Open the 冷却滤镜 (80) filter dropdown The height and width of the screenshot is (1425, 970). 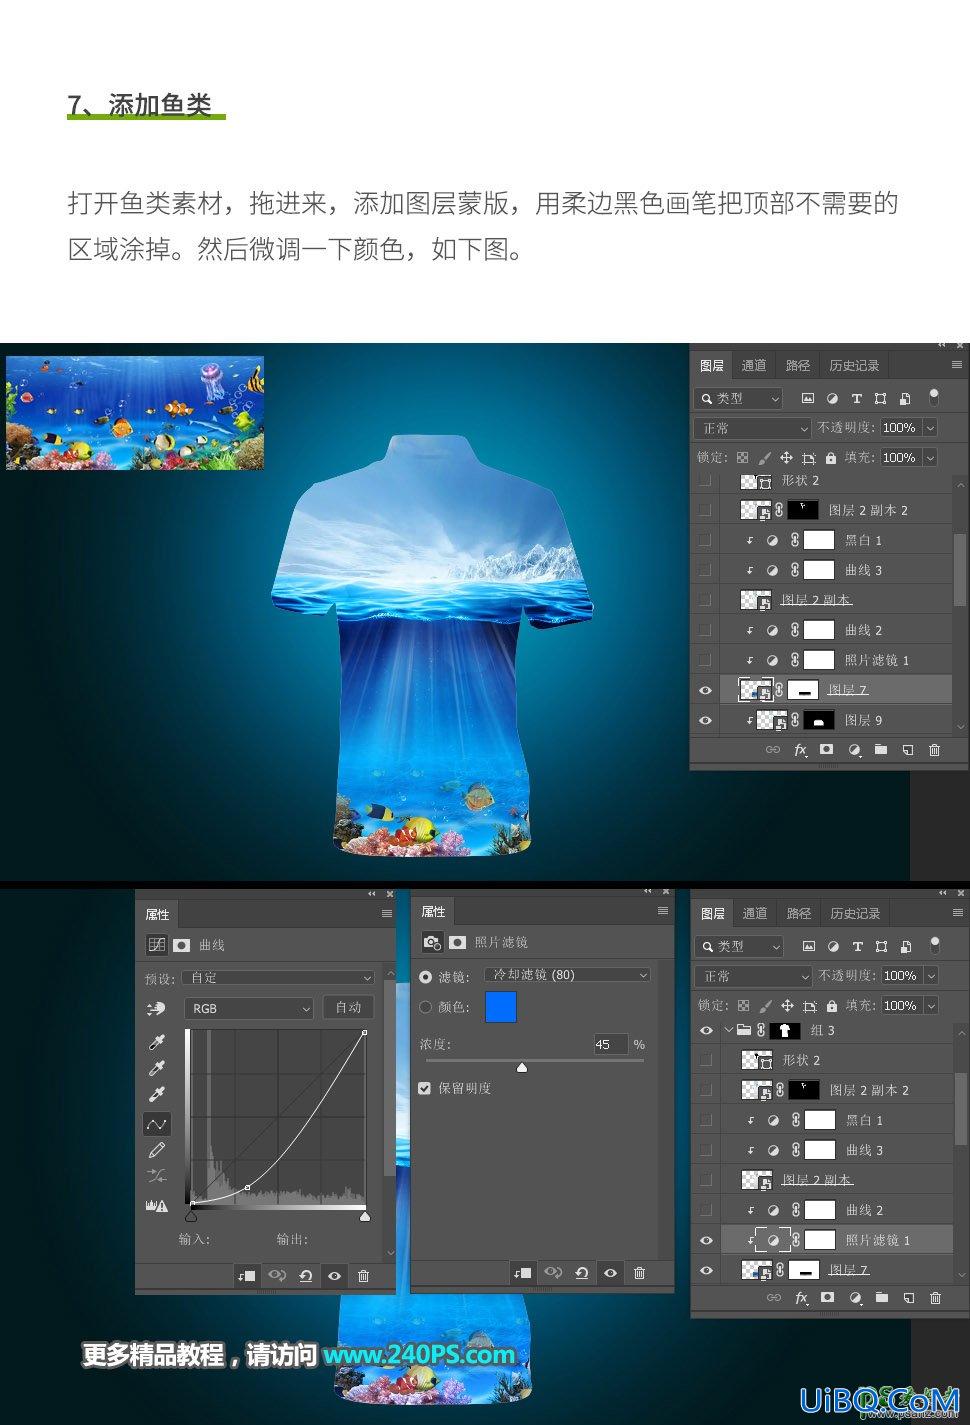tap(567, 974)
